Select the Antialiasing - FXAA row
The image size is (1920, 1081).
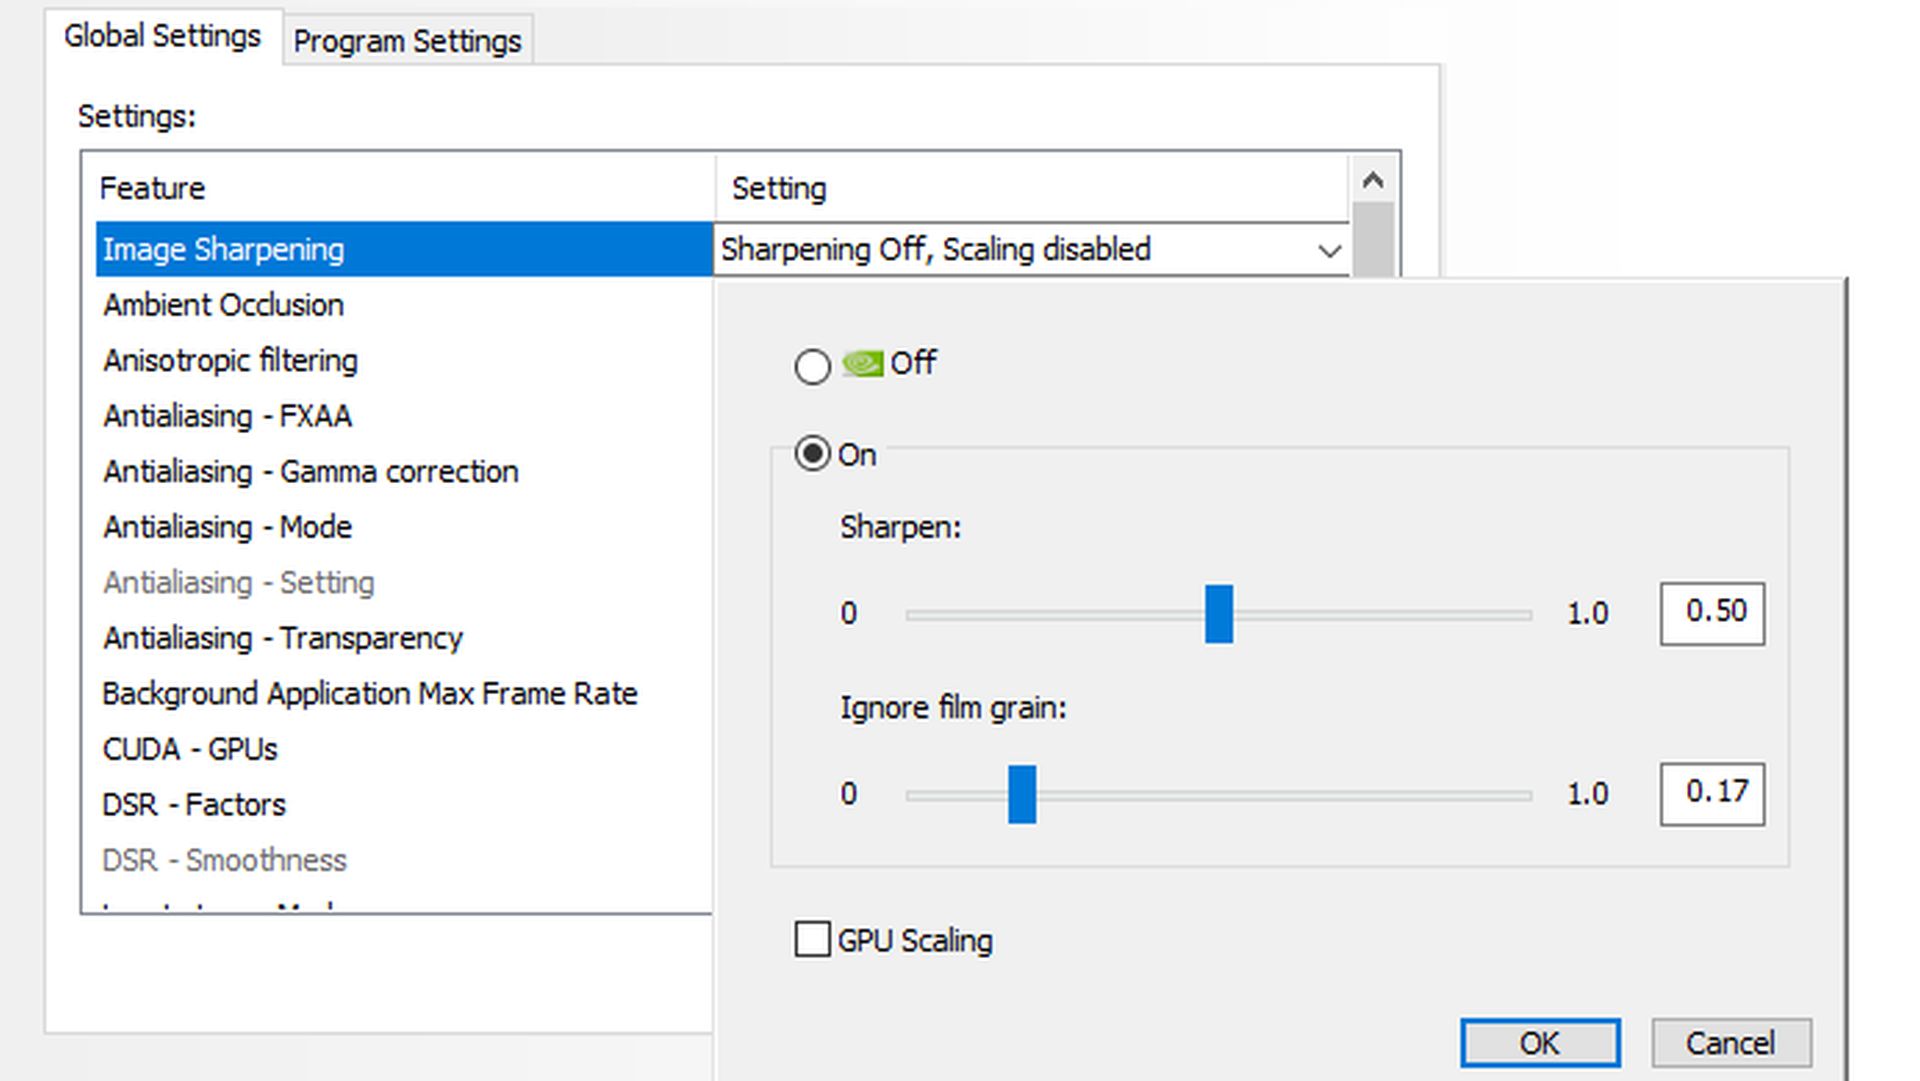click(227, 416)
